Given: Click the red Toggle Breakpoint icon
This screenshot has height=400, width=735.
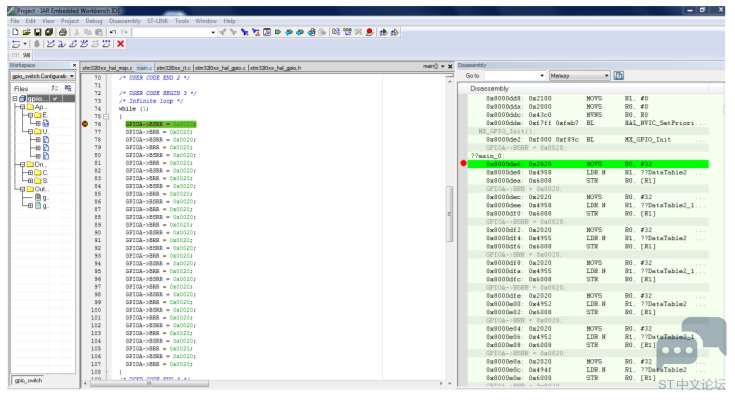Looking at the screenshot, I should pyautogui.click(x=369, y=32).
